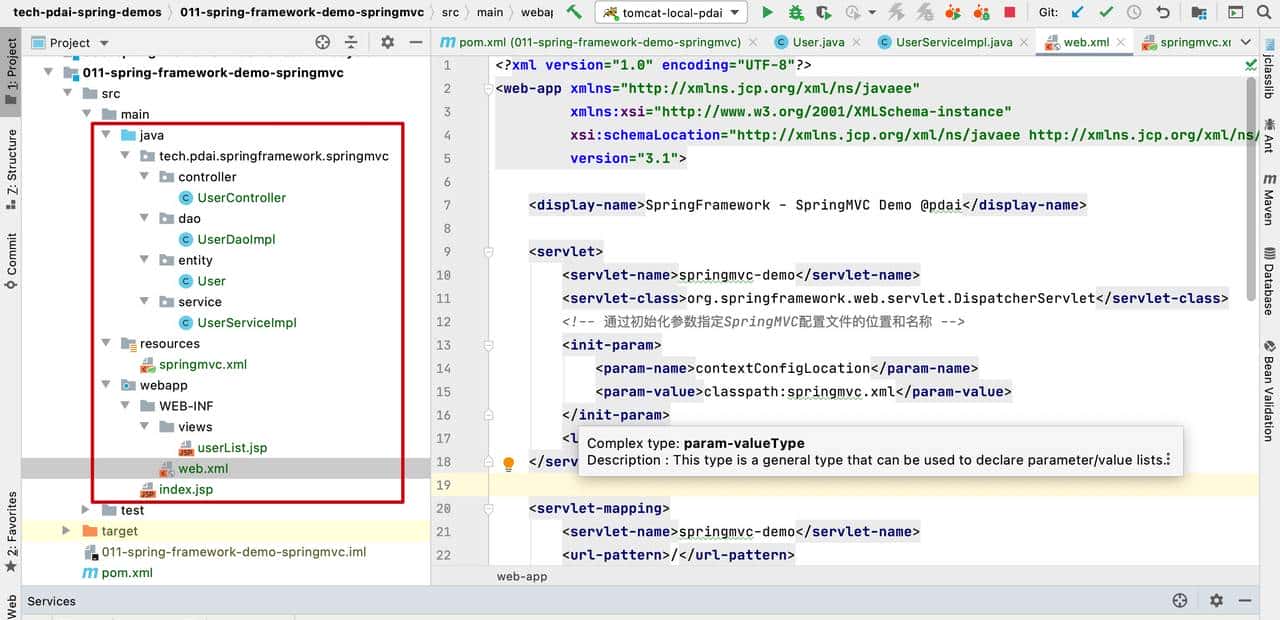Screen dimensions: 1280x620
Task: Start debugging with the green bug icon
Action: pos(795,13)
